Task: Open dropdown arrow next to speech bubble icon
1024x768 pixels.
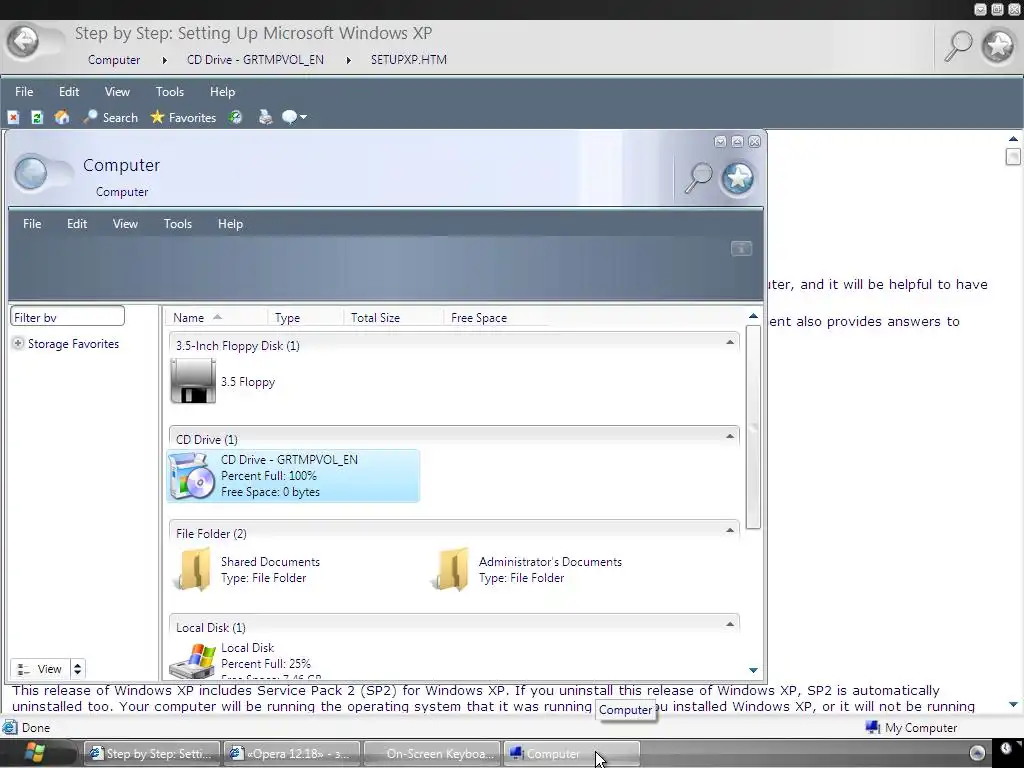Action: pyautogui.click(x=304, y=118)
